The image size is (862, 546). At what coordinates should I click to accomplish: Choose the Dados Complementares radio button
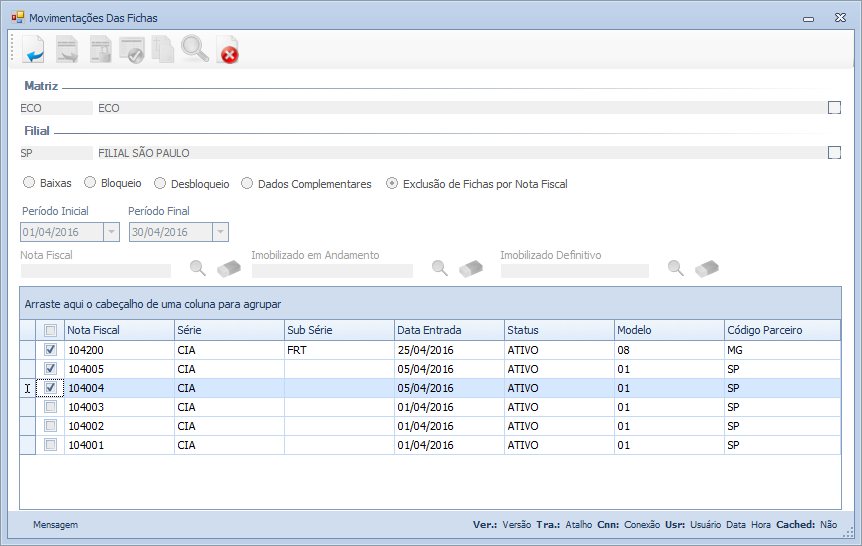point(247,184)
